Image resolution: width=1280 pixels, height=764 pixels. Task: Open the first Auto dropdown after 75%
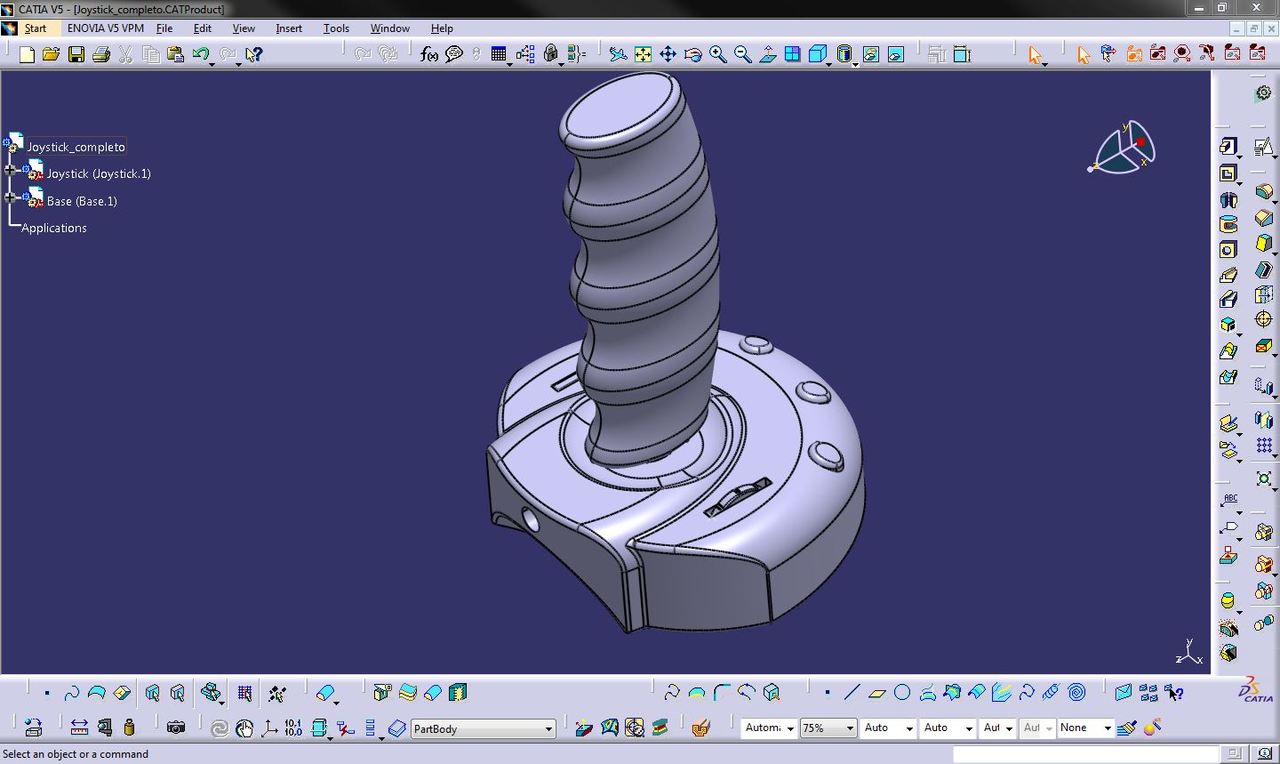pyautogui.click(x=909, y=728)
